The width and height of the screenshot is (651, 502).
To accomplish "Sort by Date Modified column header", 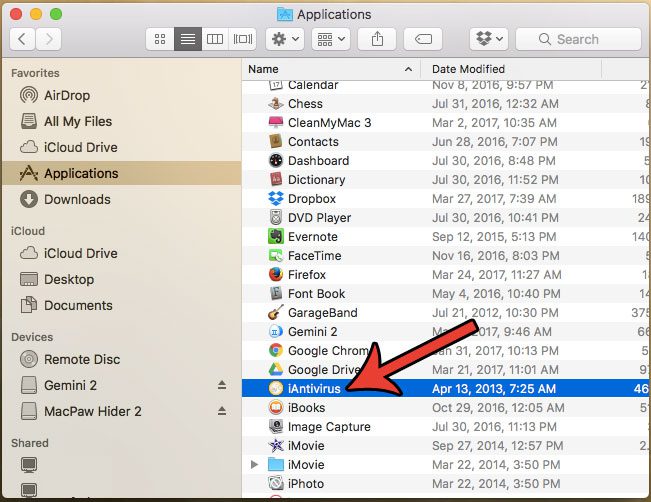I will [468, 69].
